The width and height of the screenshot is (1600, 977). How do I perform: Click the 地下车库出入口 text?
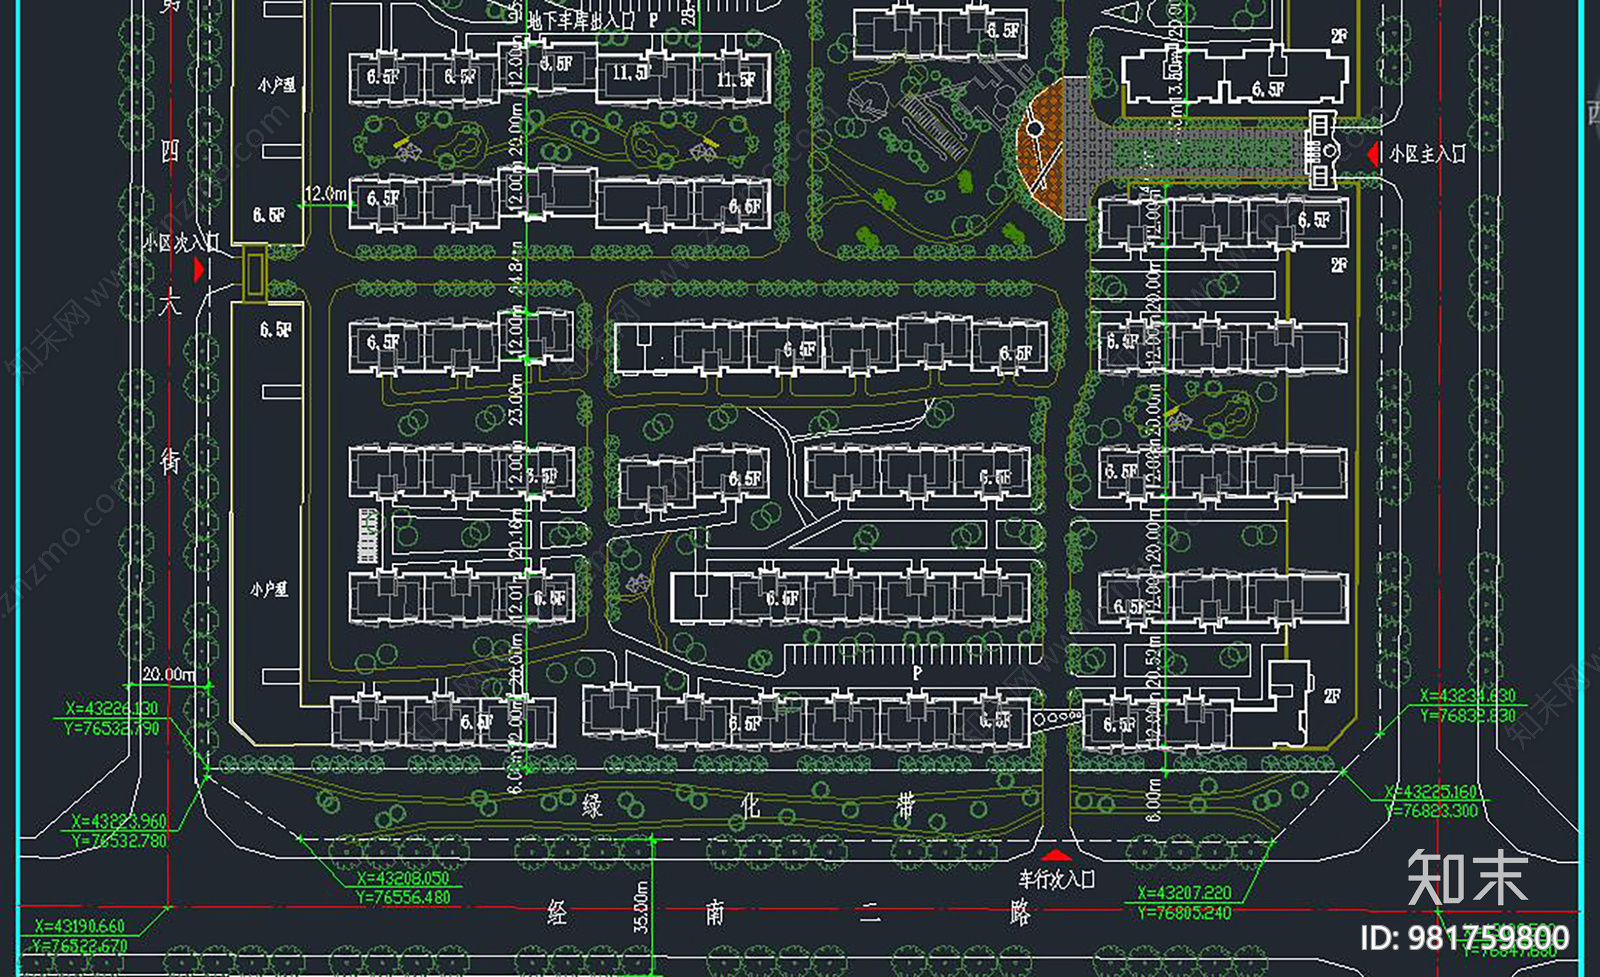[x=580, y=19]
